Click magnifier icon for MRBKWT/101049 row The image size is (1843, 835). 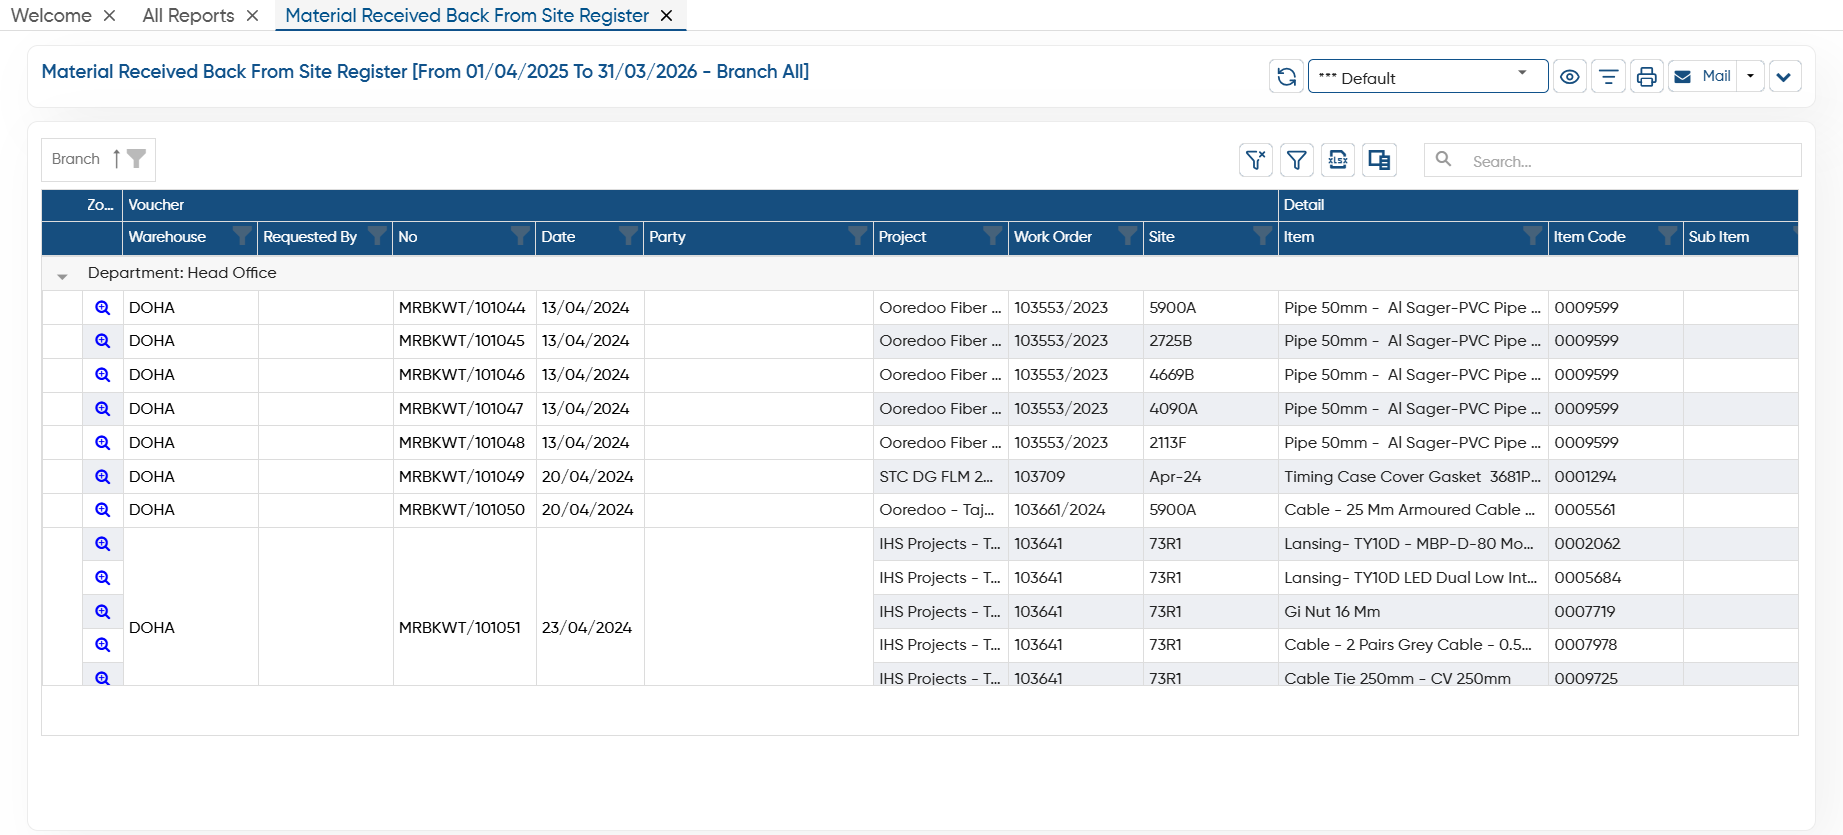click(102, 477)
